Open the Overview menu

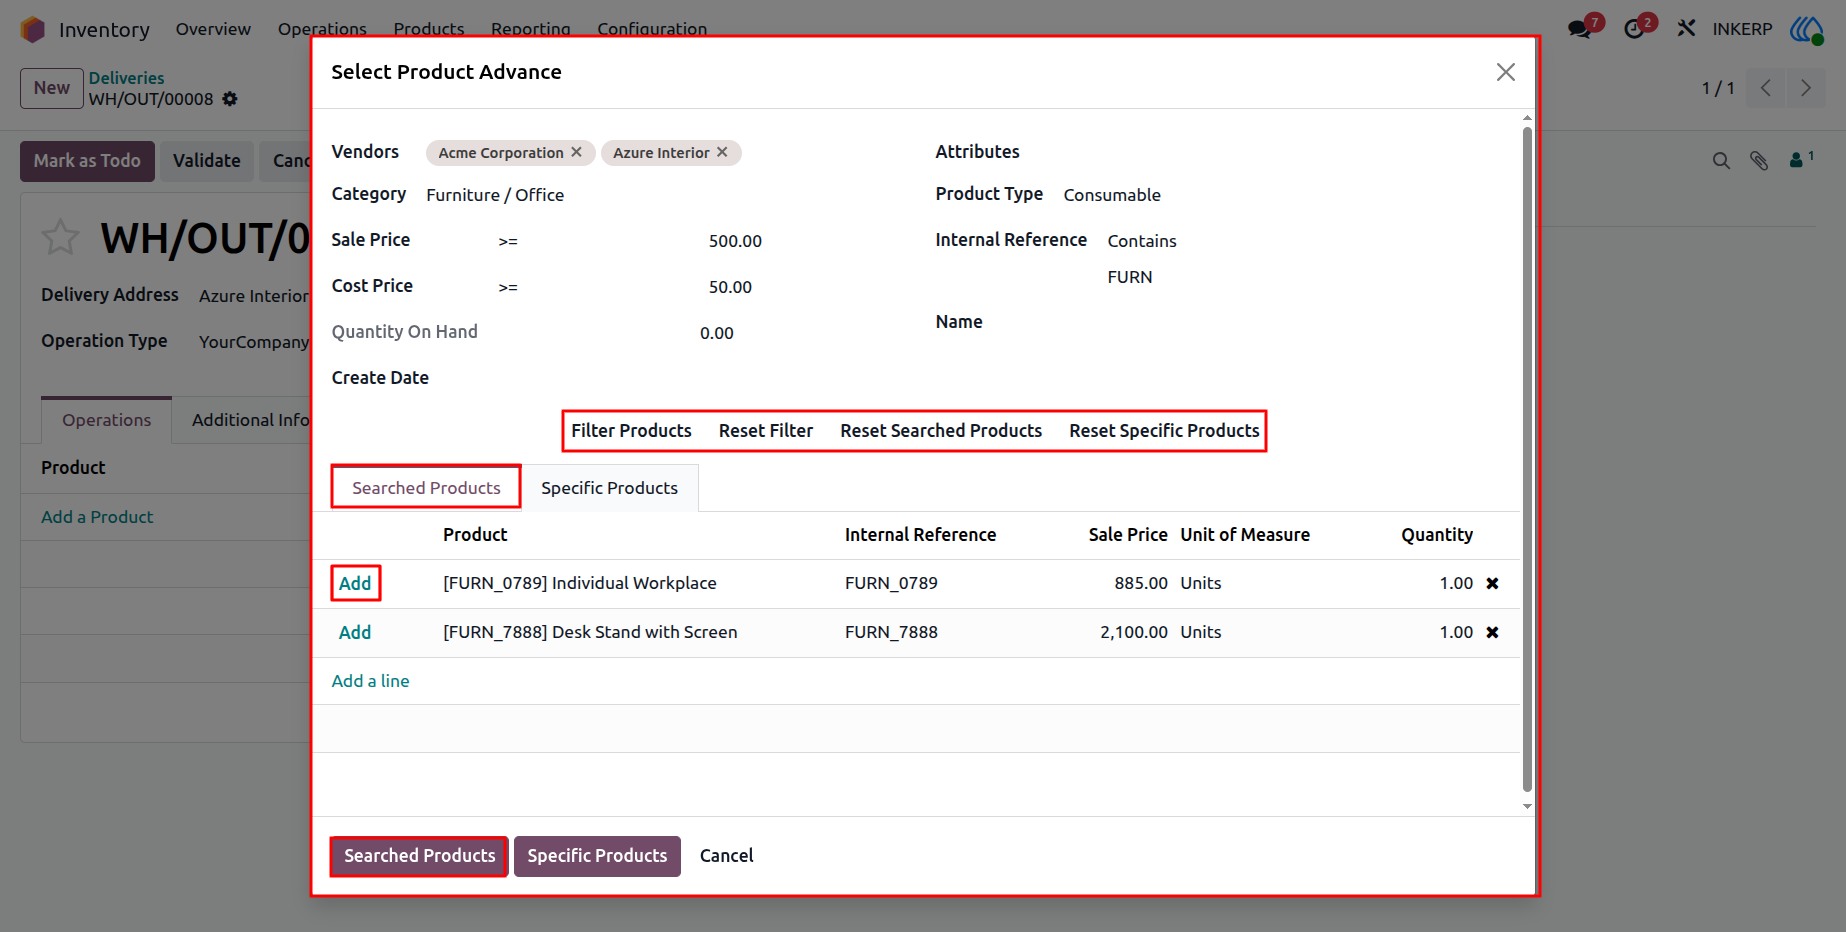[x=213, y=29]
